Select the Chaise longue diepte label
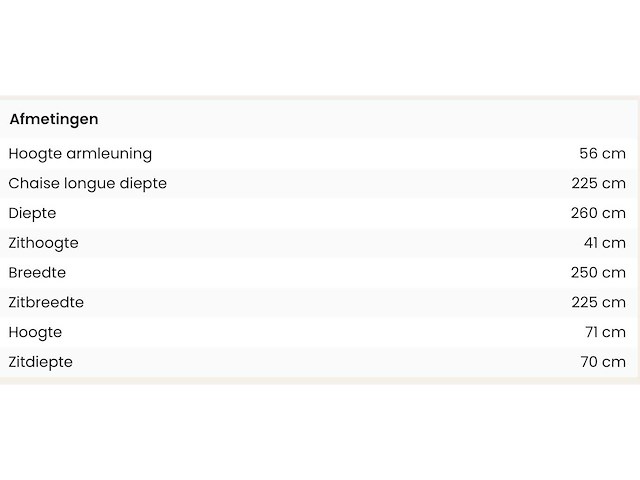Image resolution: width=640 pixels, height=480 pixels. coord(88,183)
